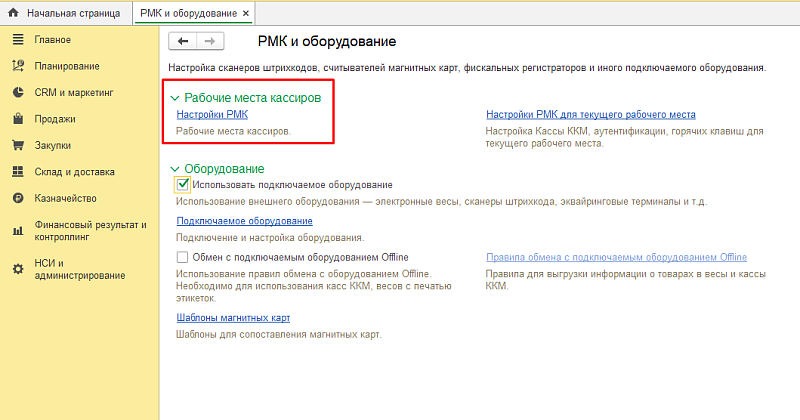Click the Продажи shopping bag icon
This screenshot has height=420, width=800.
pyautogui.click(x=17, y=119)
